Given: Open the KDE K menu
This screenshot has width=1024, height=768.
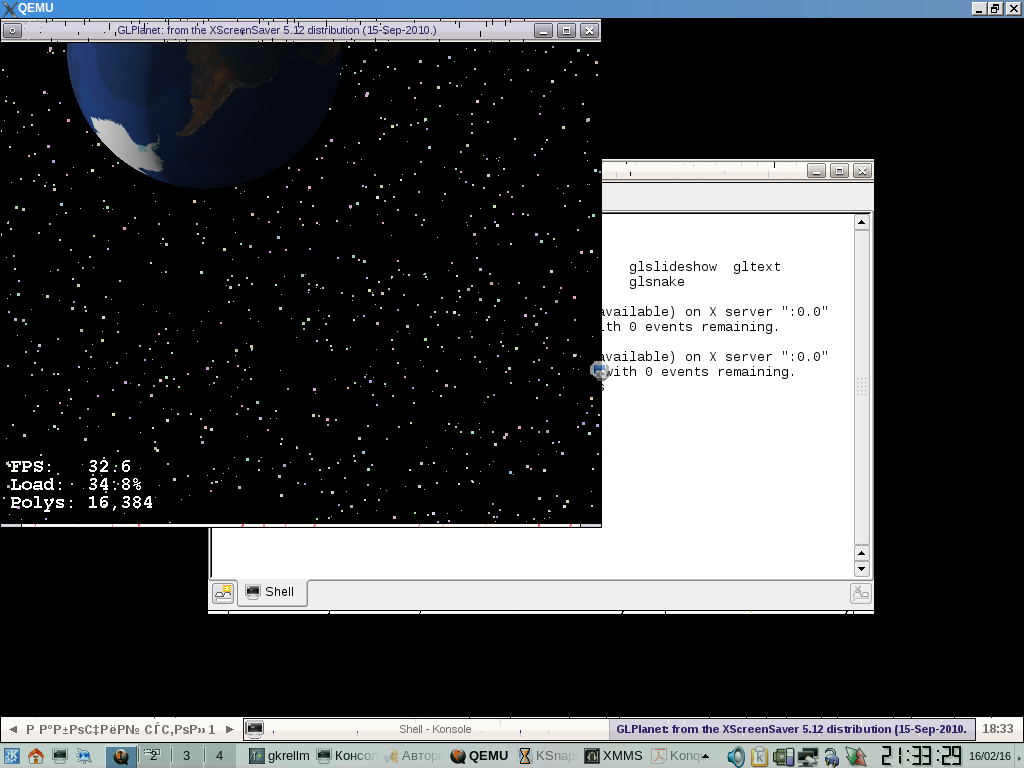Looking at the screenshot, I should 12,756.
